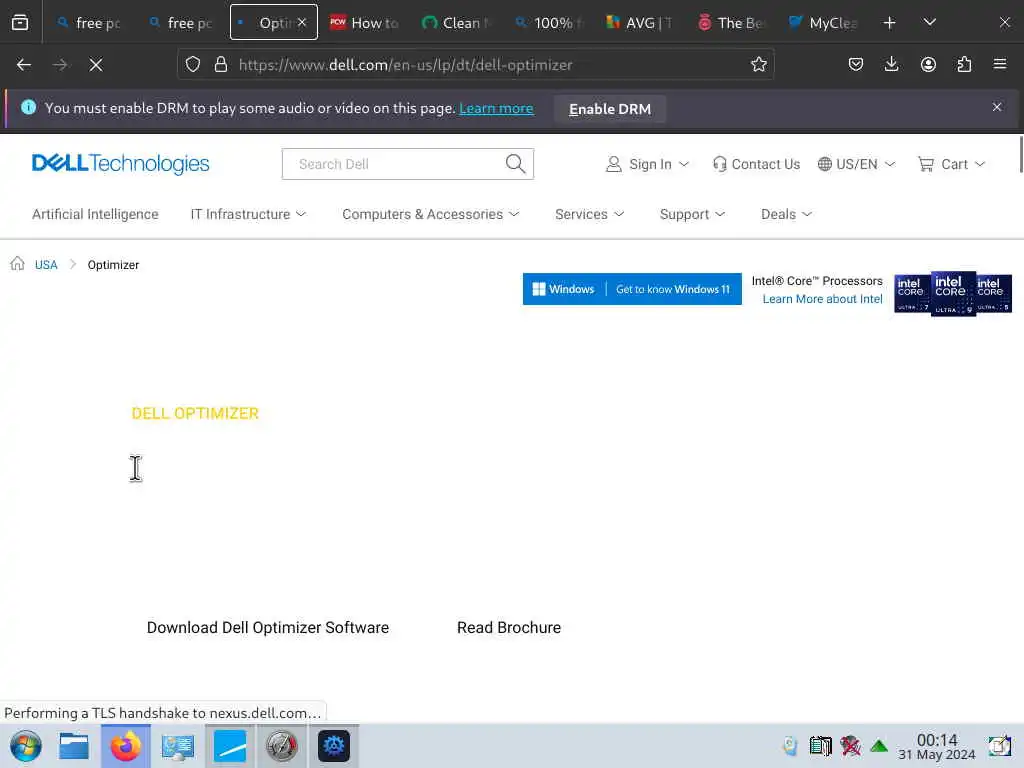Open the gauge-shaped taskbar application
The height and width of the screenshot is (768, 1024).
[x=281, y=746]
